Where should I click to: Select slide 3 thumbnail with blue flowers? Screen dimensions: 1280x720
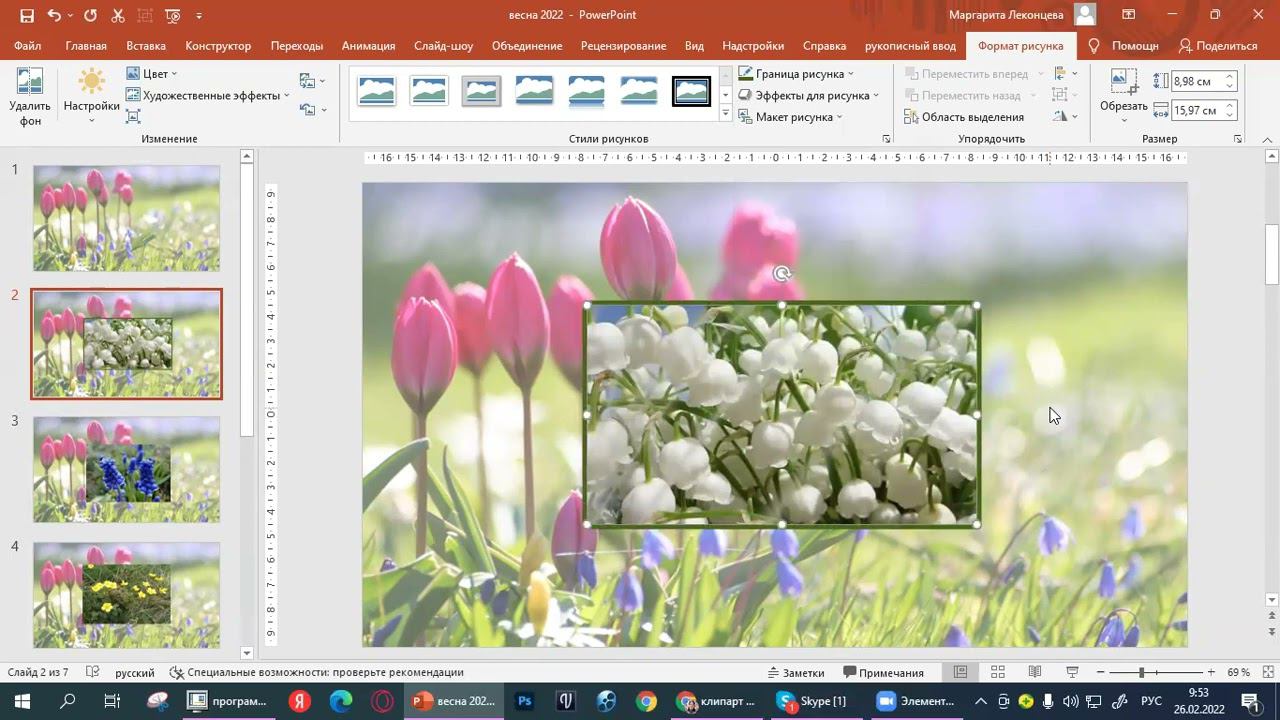pos(126,469)
